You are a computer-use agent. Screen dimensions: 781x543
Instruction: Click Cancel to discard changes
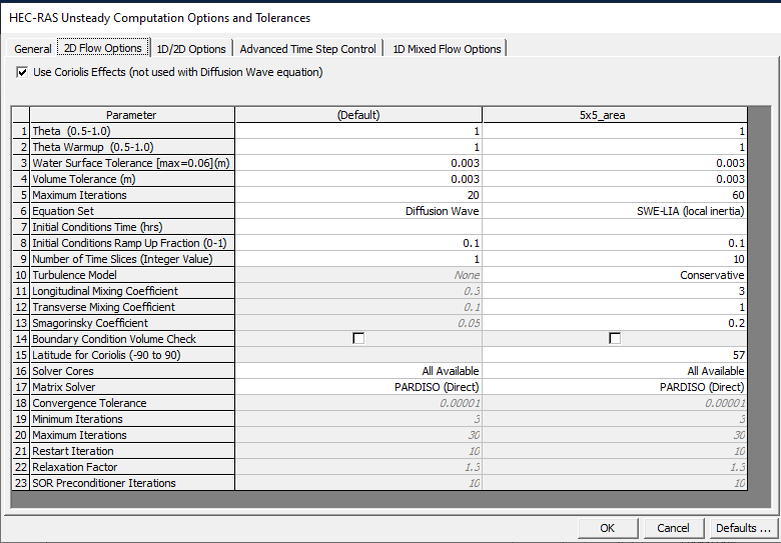tap(673, 528)
